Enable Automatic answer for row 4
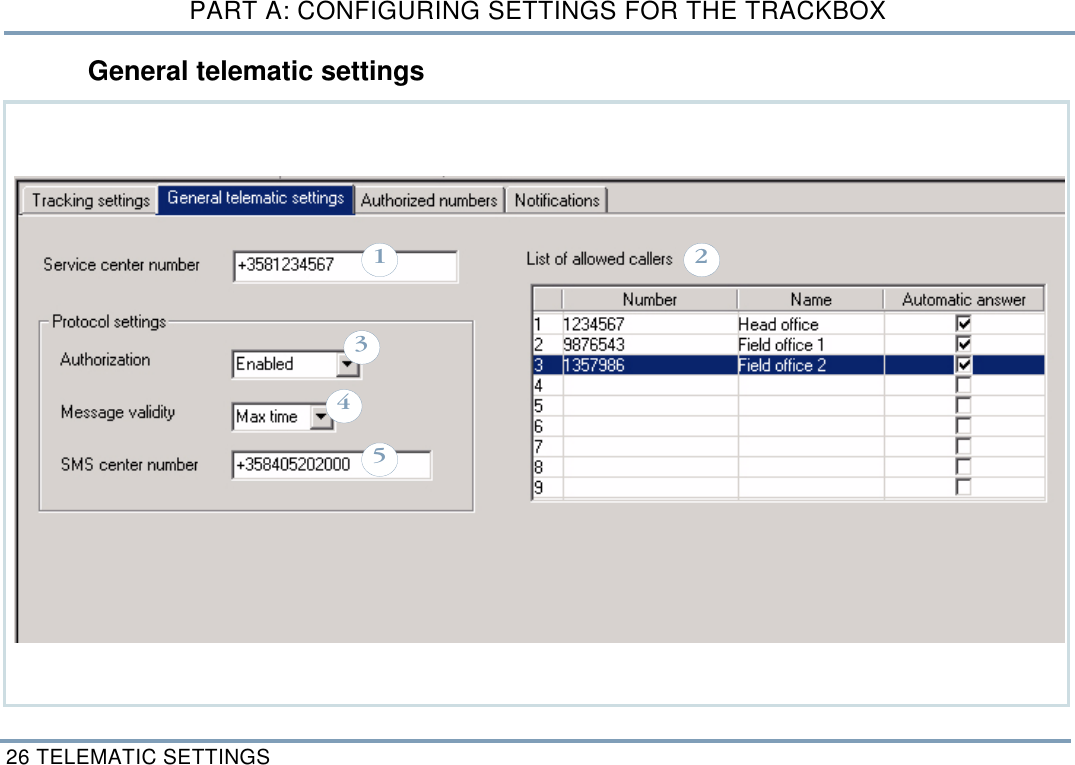 (x=961, y=385)
